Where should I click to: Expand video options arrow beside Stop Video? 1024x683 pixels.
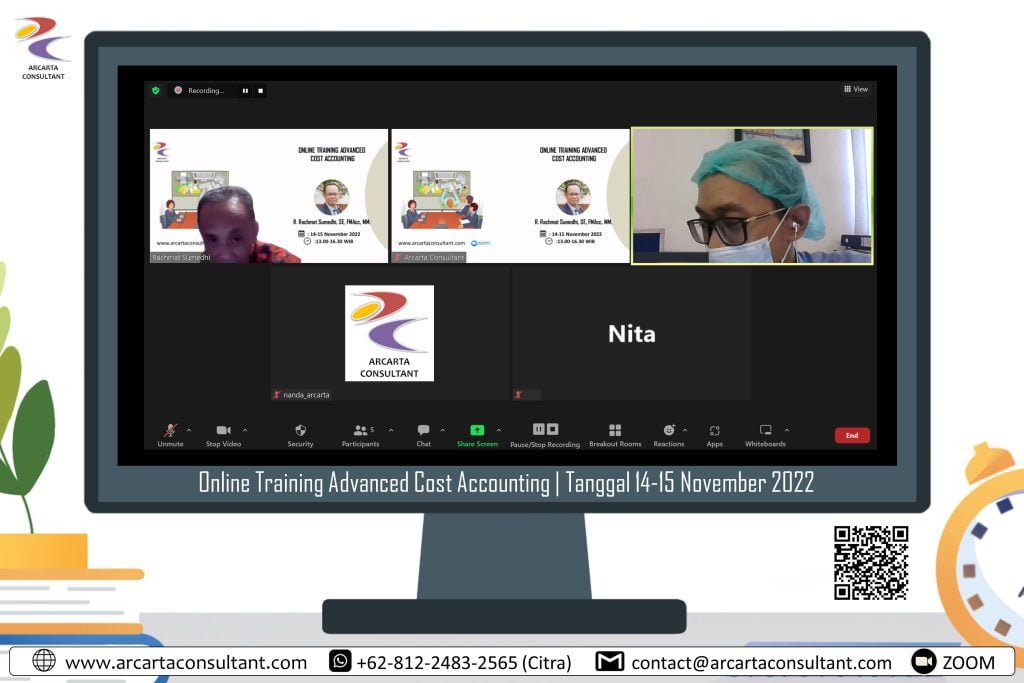click(245, 430)
